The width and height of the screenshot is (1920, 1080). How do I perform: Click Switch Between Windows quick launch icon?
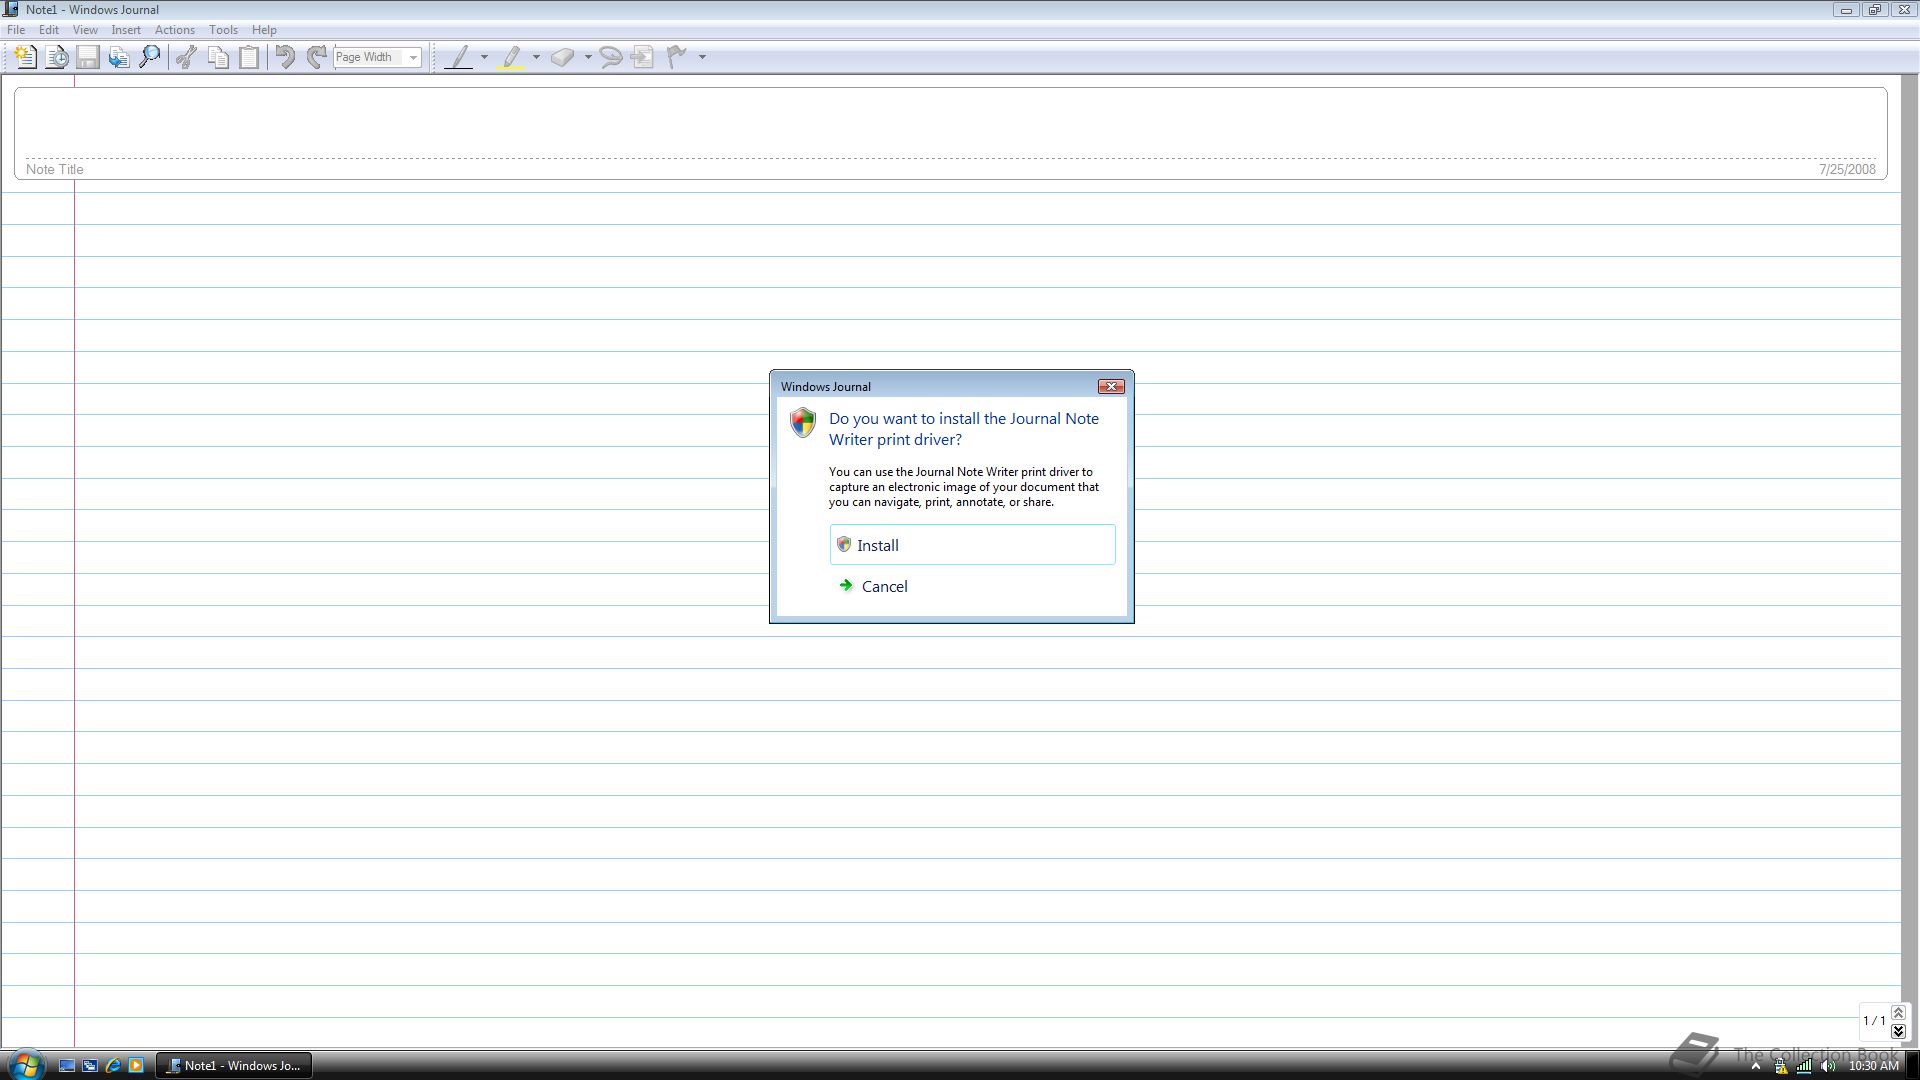[x=90, y=1066]
